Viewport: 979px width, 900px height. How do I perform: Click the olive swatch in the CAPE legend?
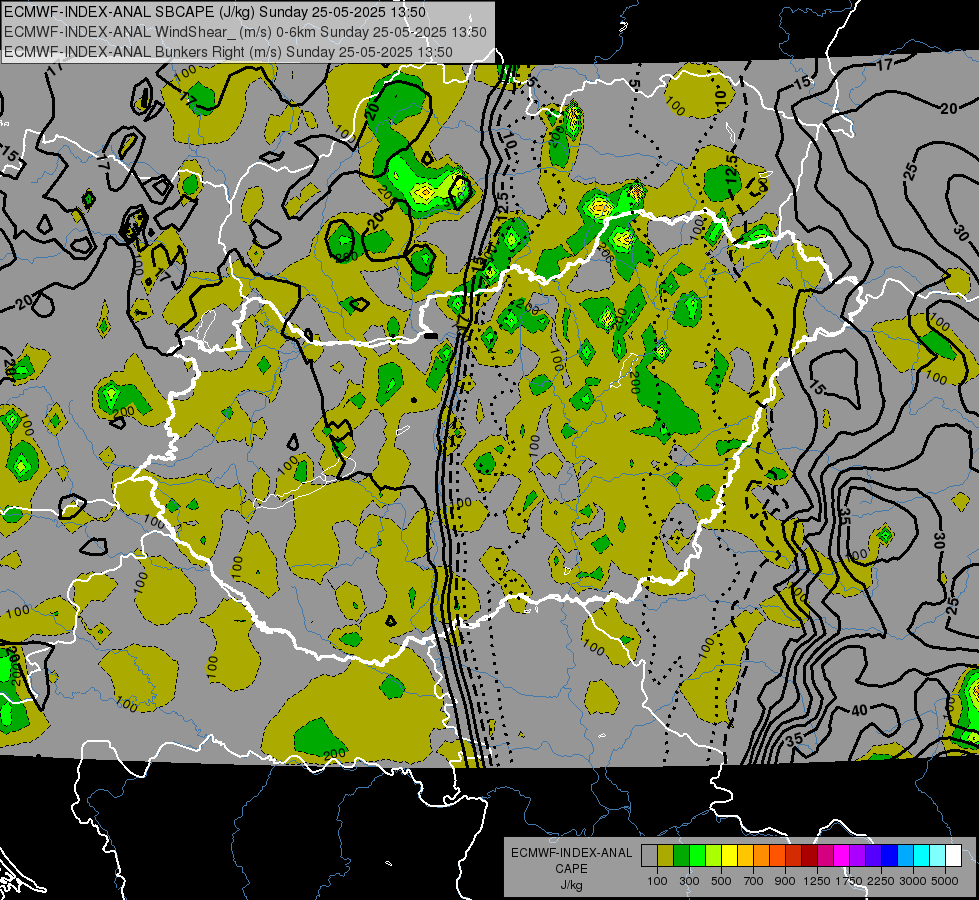[x=666, y=856]
